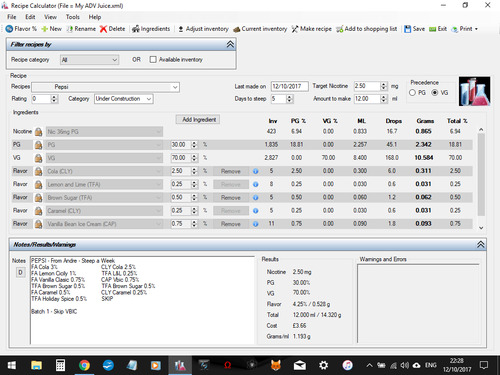Open the Recipe category dropdown
500x375 pixels.
click(90, 60)
